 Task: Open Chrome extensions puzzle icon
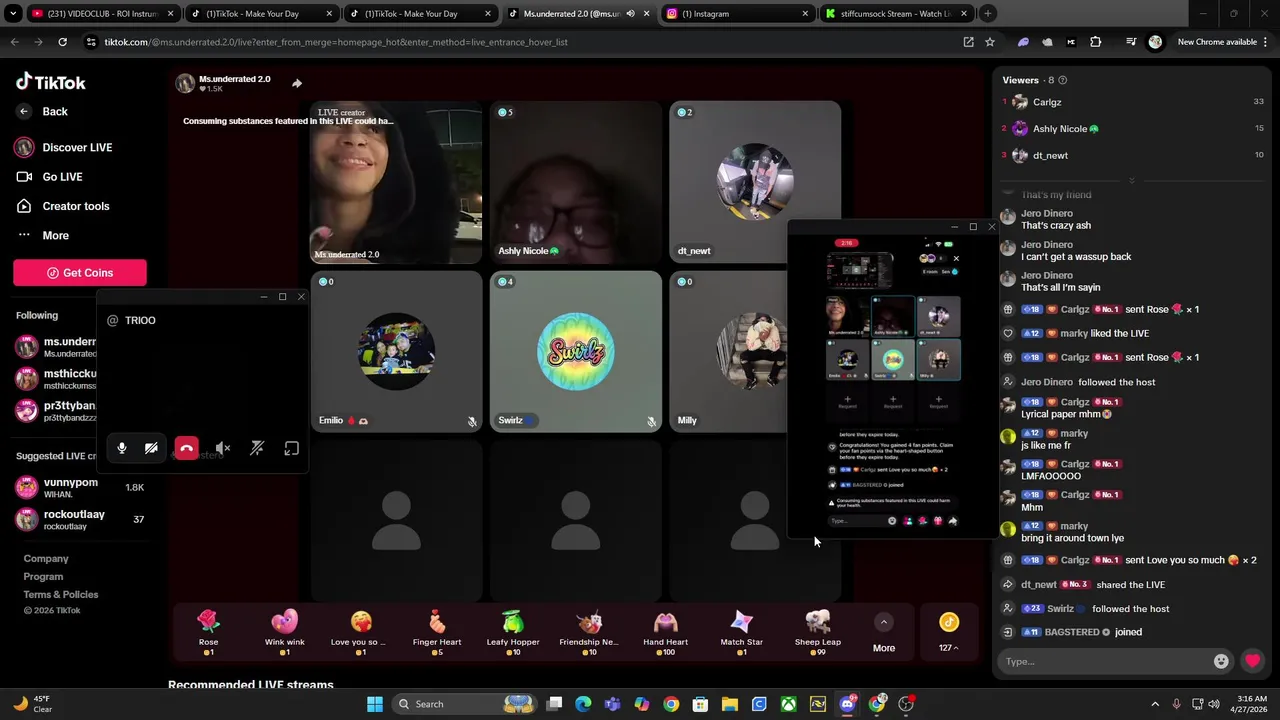[x=1095, y=42]
